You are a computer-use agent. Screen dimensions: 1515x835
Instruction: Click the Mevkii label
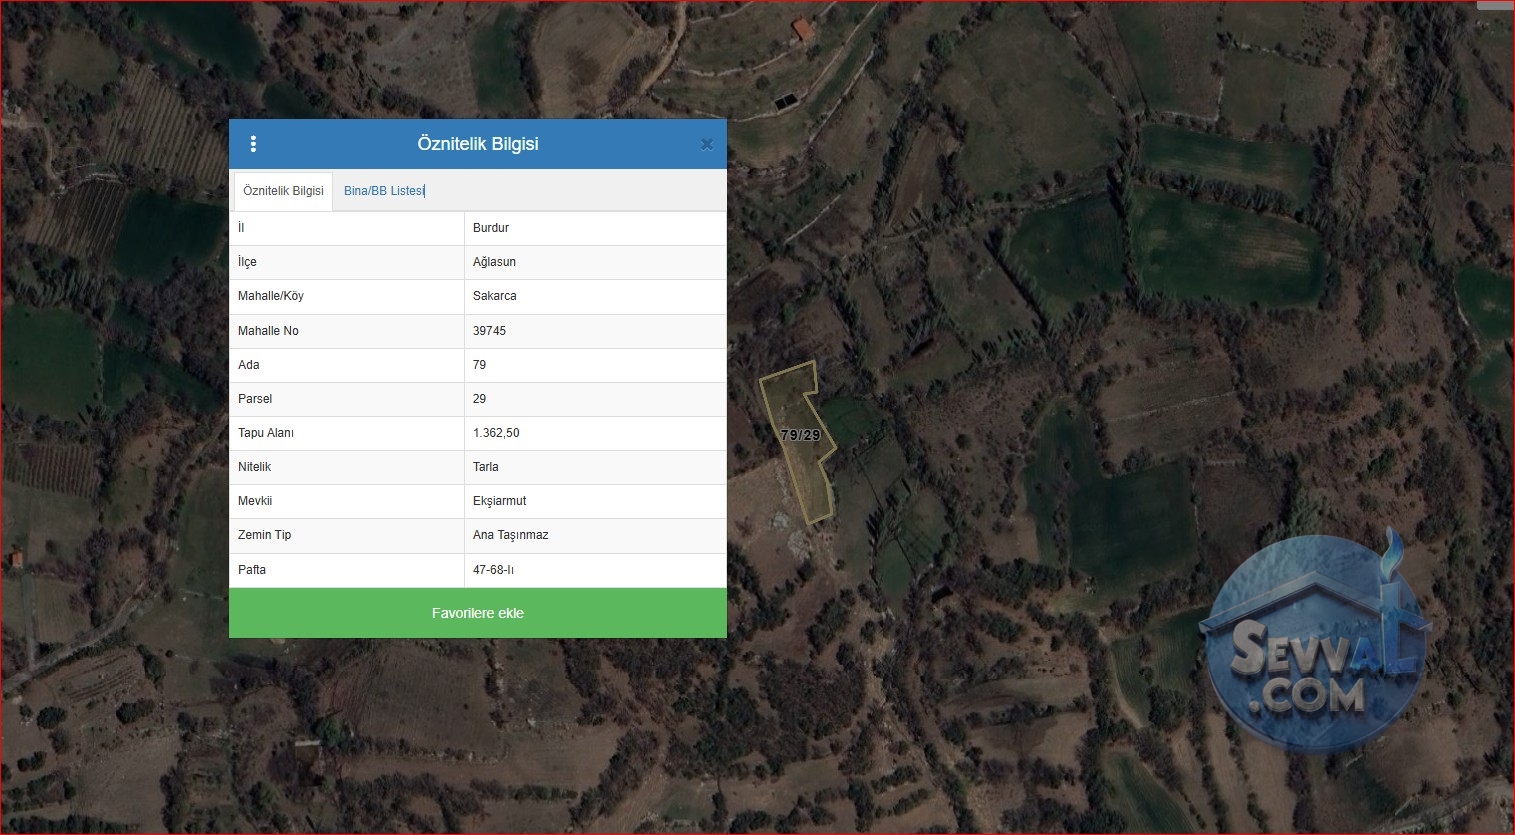[255, 501]
